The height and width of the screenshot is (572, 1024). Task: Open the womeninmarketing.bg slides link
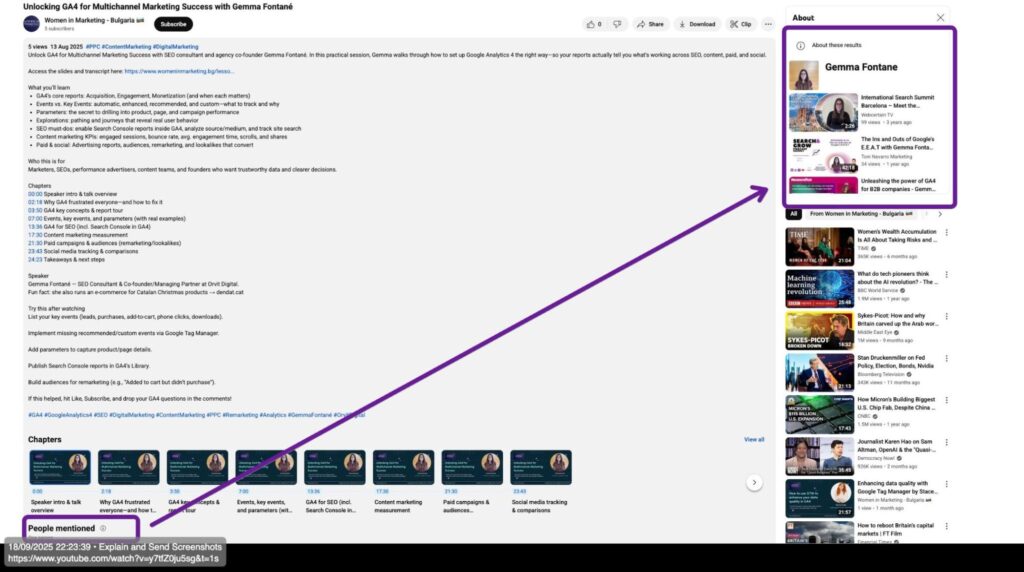(x=180, y=72)
